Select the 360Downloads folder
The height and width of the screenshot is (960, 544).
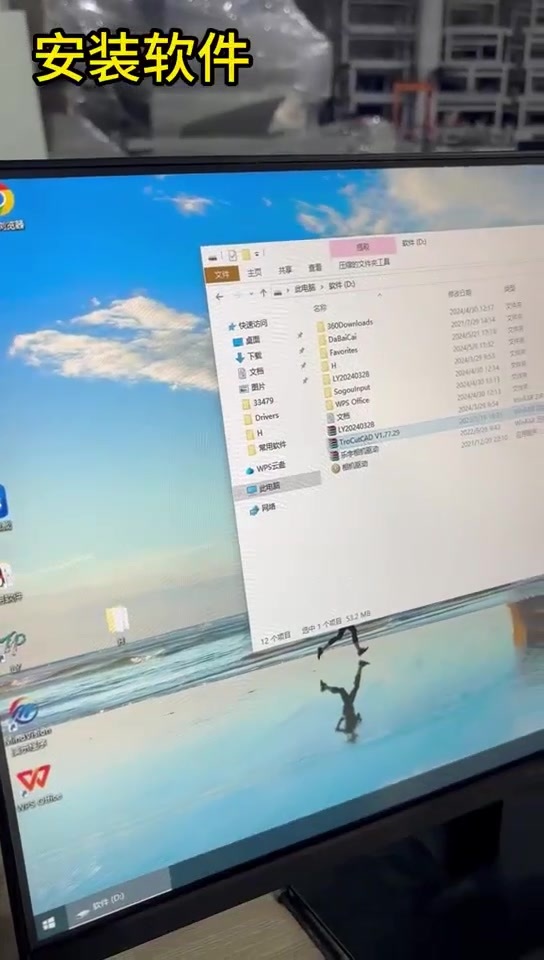(x=345, y=323)
